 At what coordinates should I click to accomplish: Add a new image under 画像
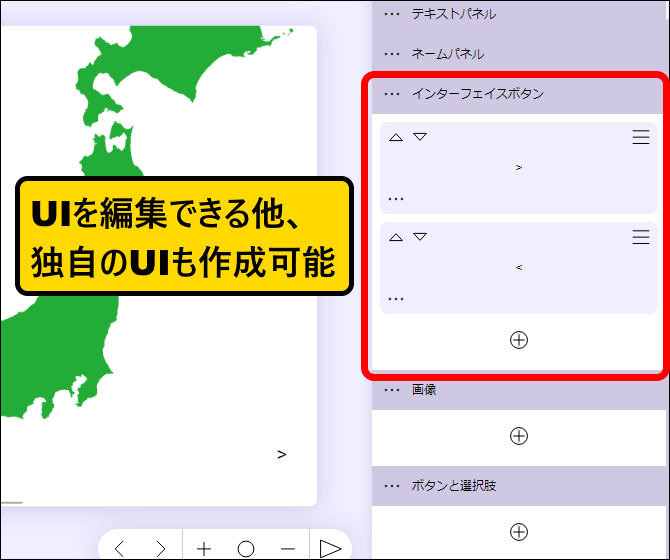[x=518, y=436]
